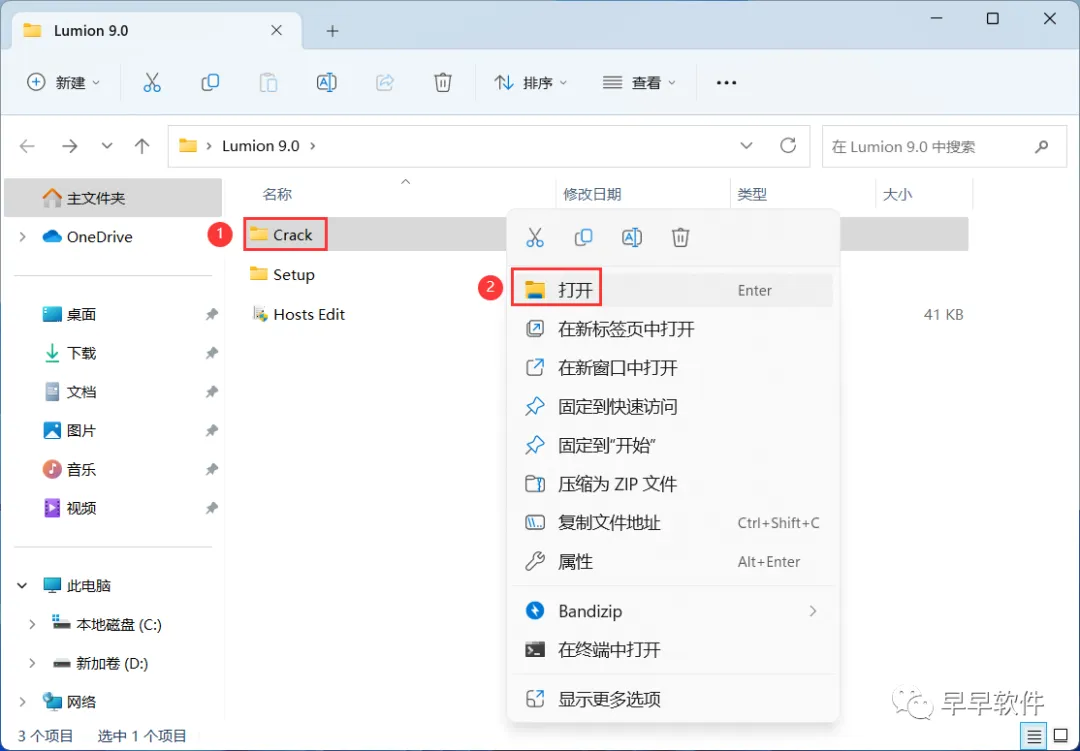This screenshot has height=751, width=1080.
Task: Click the toolbar Delete trash icon
Action: [x=443, y=83]
